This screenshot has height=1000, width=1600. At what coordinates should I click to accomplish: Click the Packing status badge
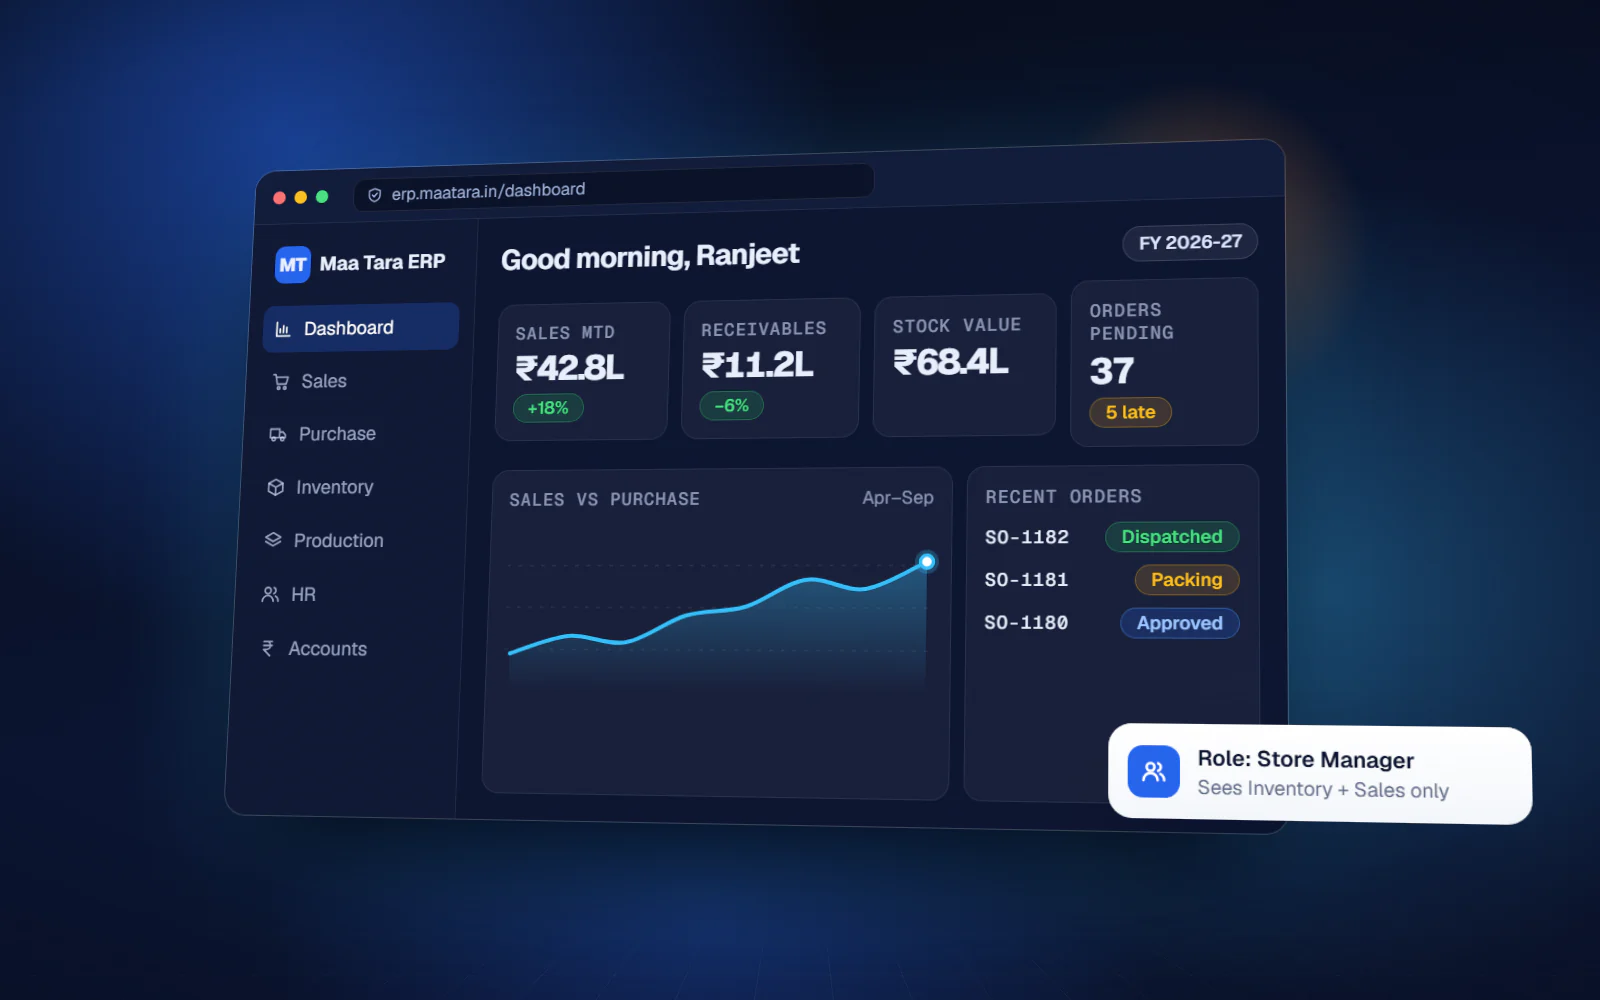pyautogui.click(x=1187, y=580)
